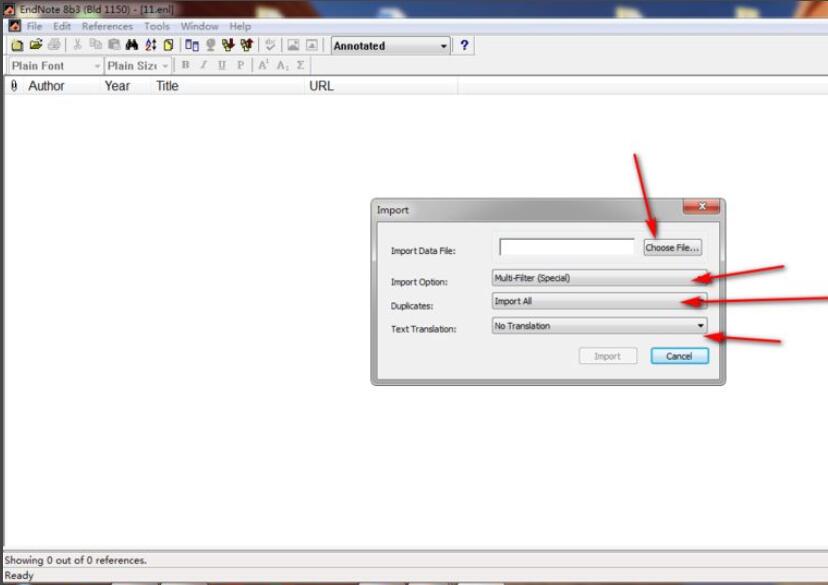Click the Copy icon in toolbar
Viewport: 828px width, 585px height.
96,46
